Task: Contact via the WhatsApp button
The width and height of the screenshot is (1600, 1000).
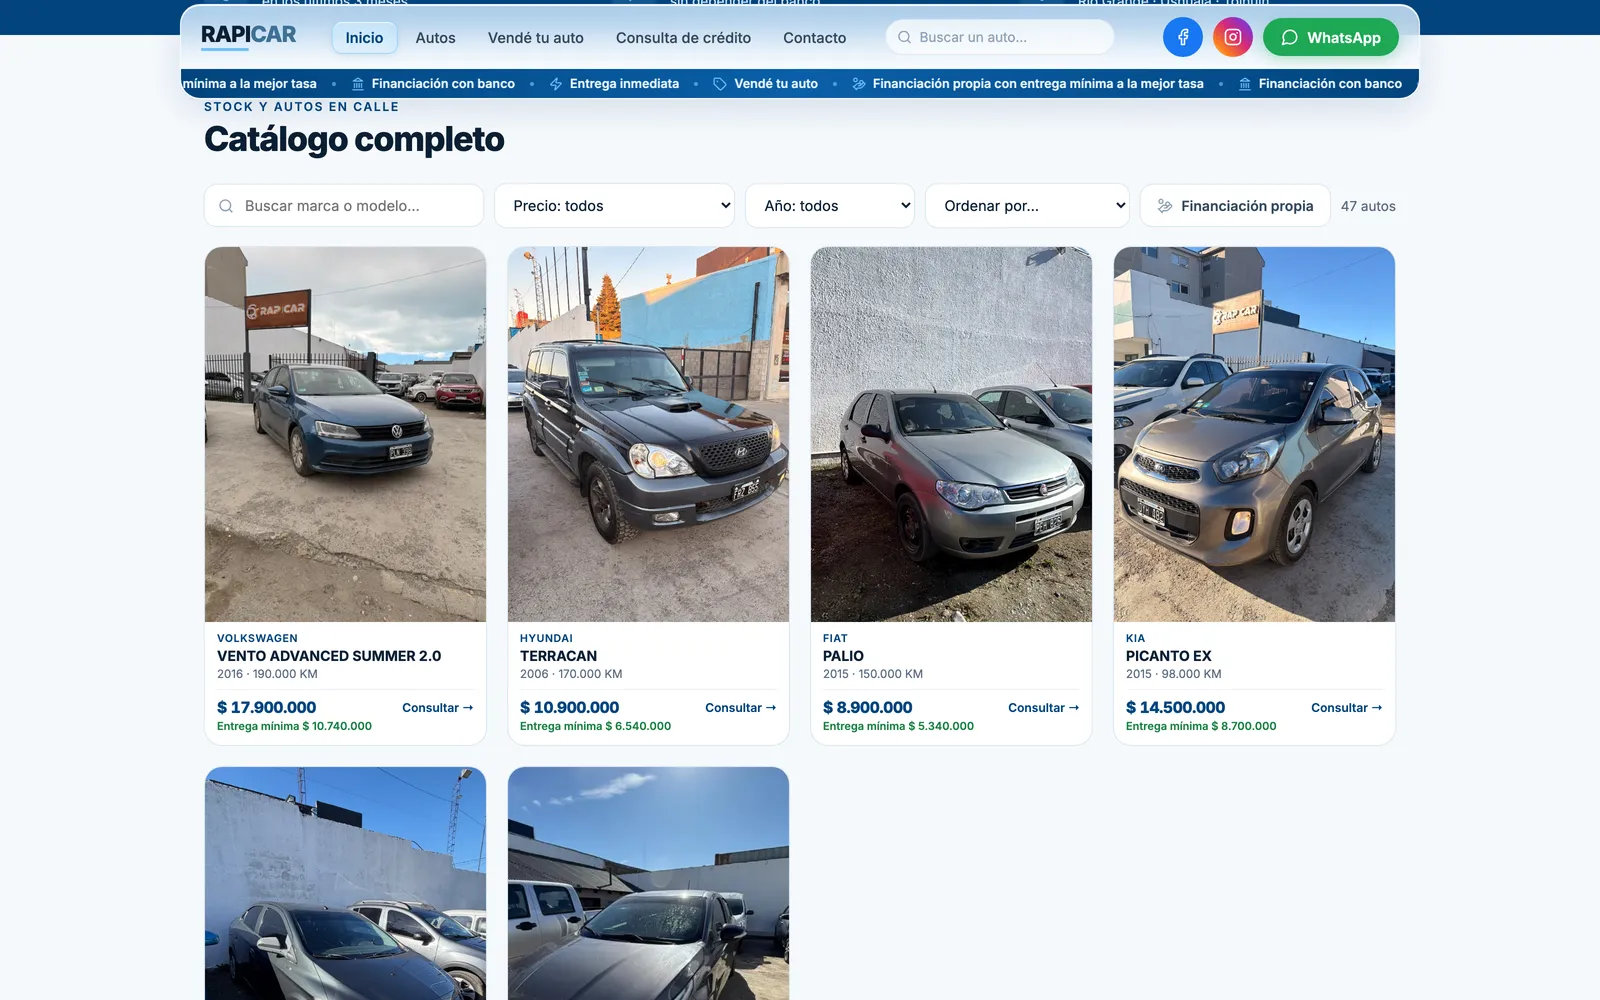Action: tap(1331, 37)
